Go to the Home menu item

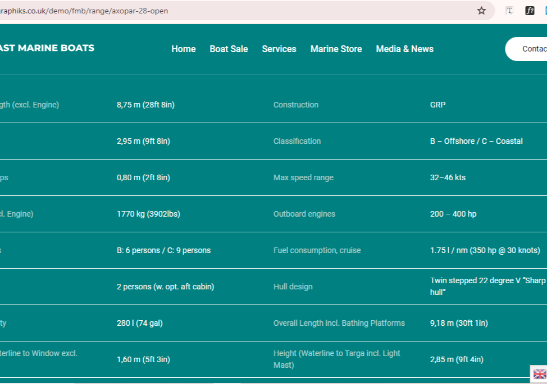coord(183,49)
